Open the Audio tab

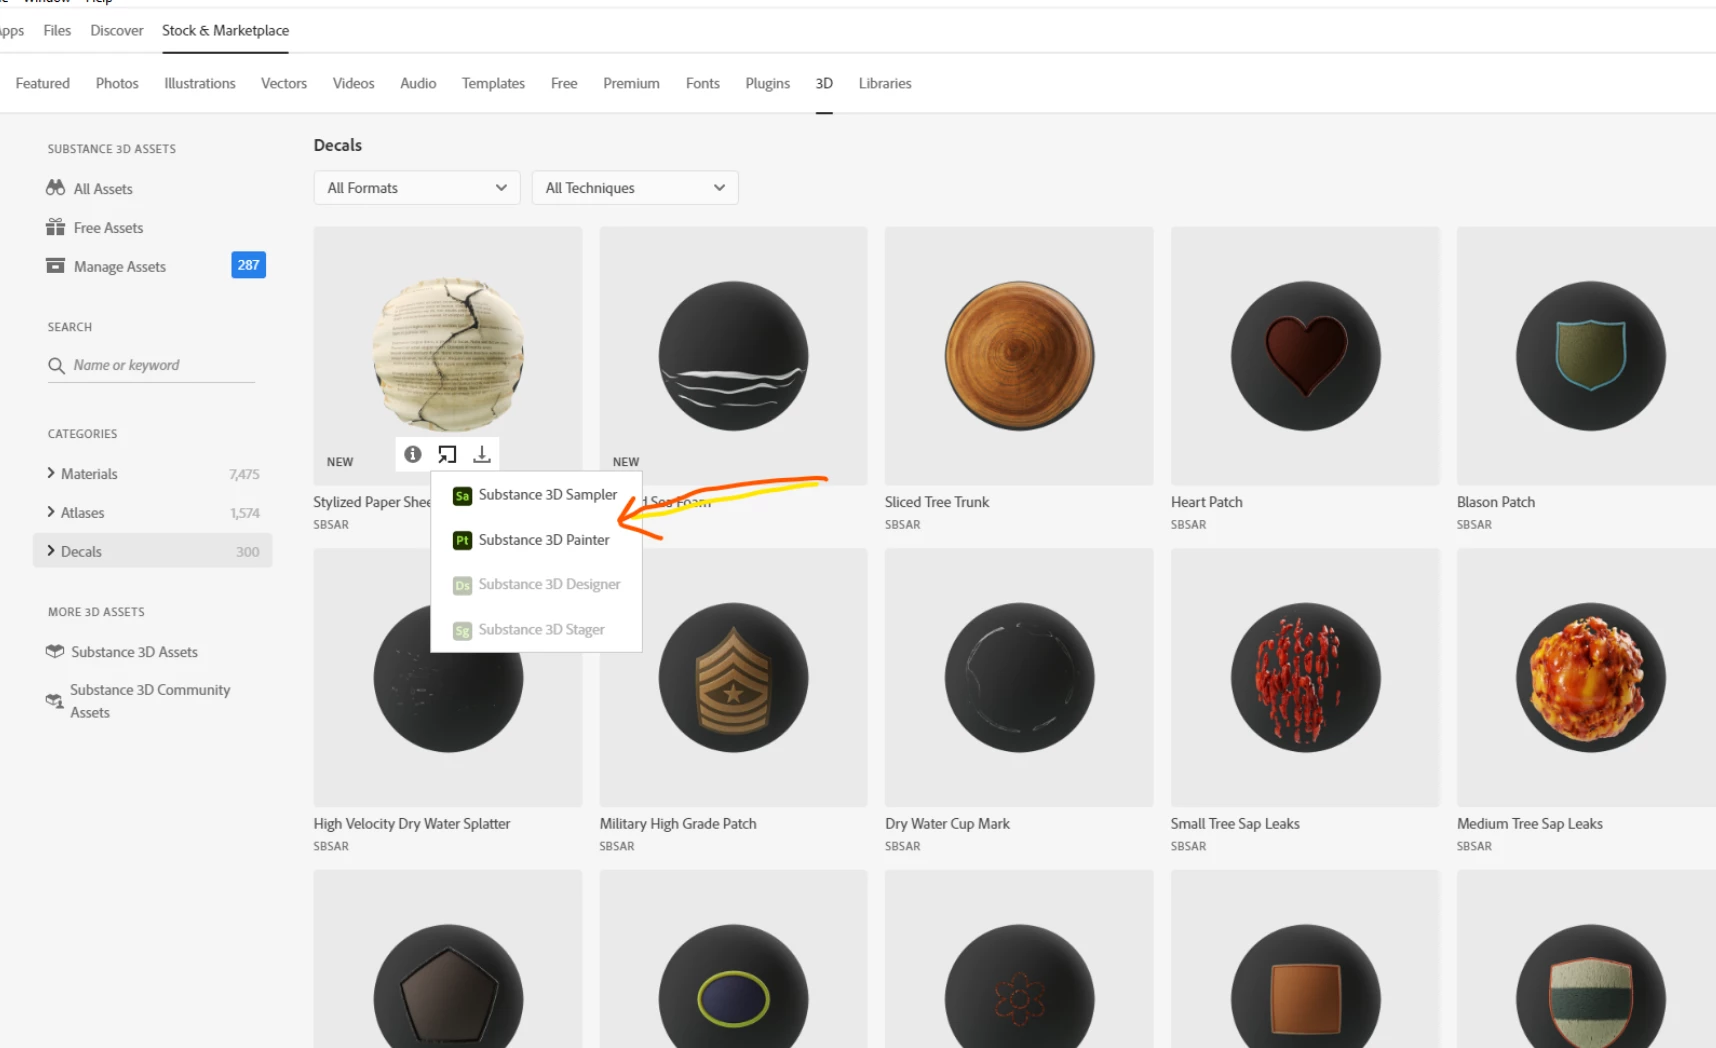418,83
